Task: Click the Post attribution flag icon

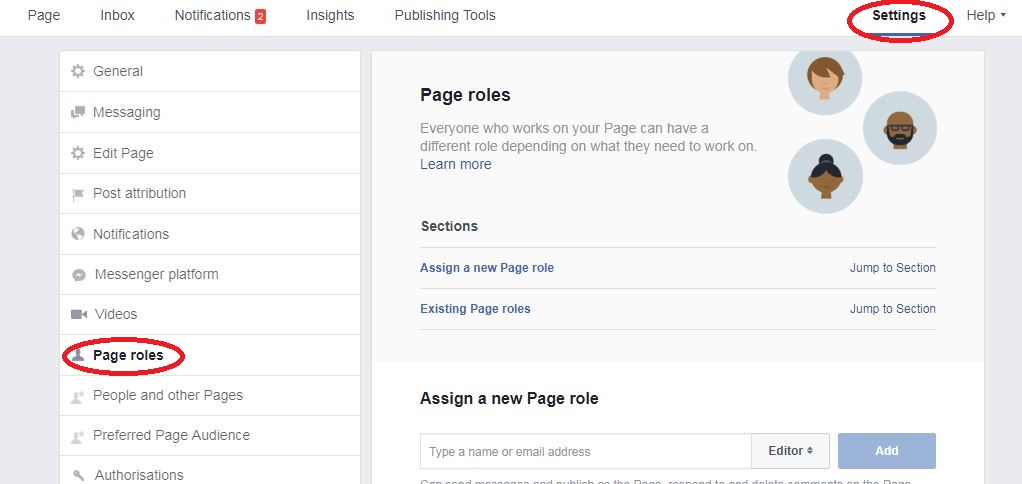Action: pyautogui.click(x=78, y=194)
